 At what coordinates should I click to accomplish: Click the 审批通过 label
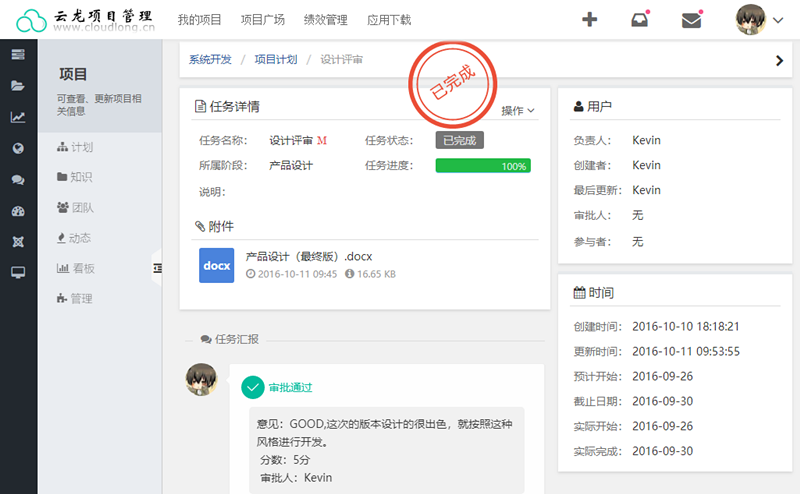pyautogui.click(x=290, y=387)
